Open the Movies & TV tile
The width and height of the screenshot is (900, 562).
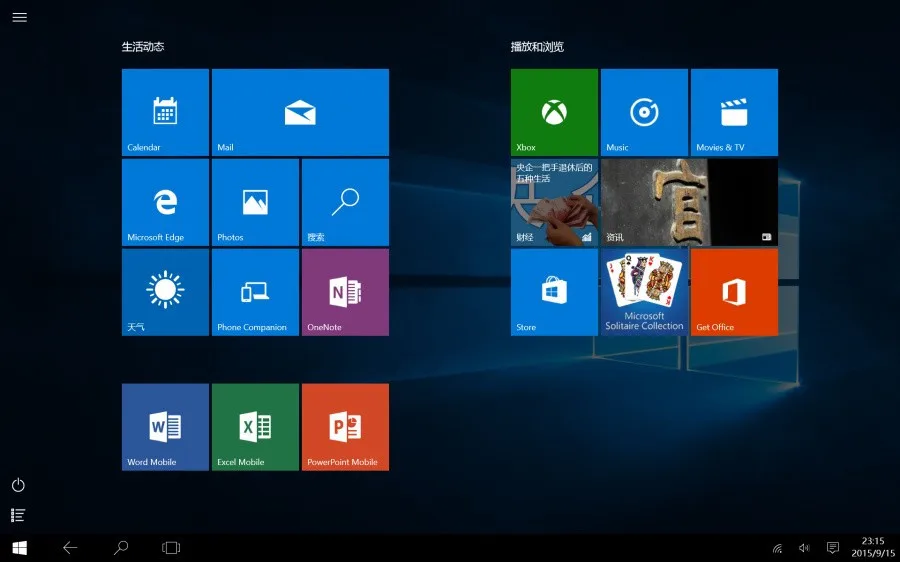click(x=735, y=113)
